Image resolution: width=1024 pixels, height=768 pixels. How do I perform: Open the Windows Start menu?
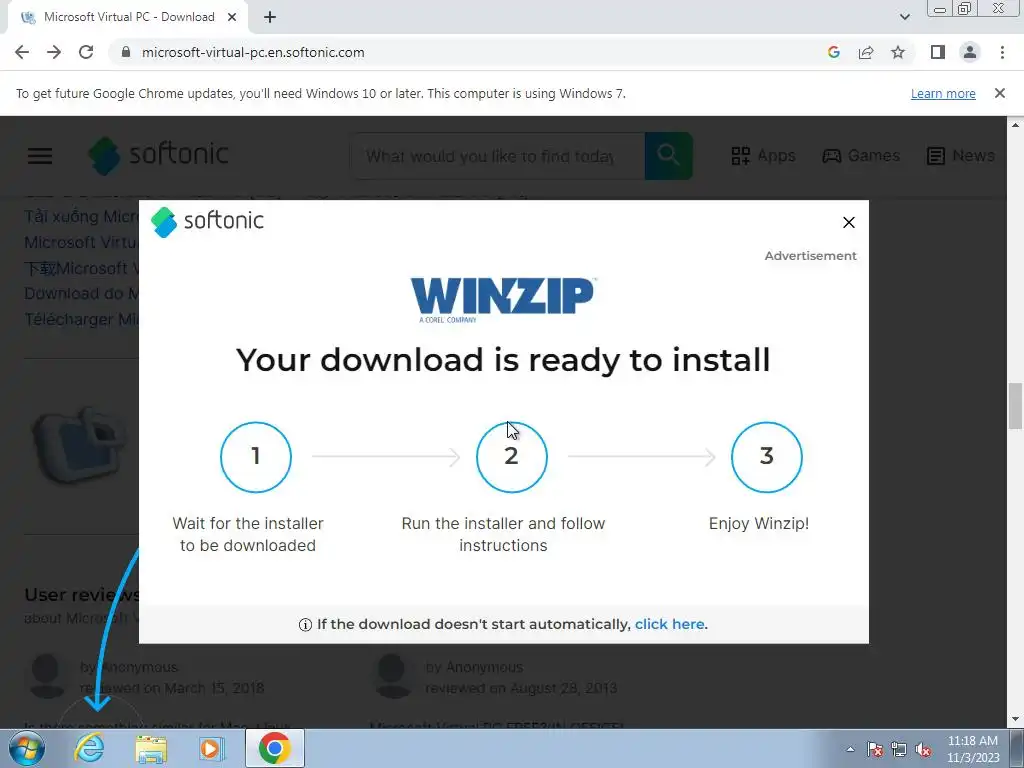coord(27,748)
